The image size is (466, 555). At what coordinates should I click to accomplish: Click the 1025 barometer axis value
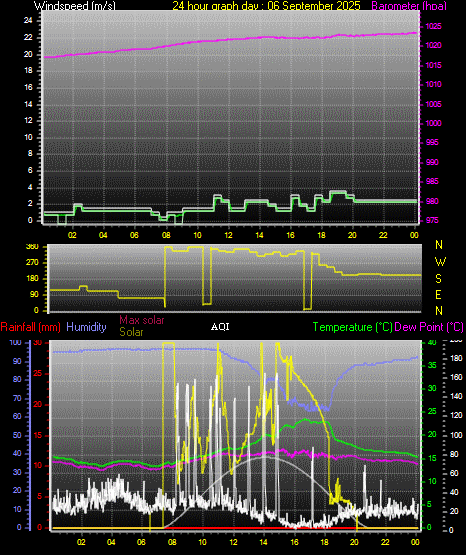433,27
